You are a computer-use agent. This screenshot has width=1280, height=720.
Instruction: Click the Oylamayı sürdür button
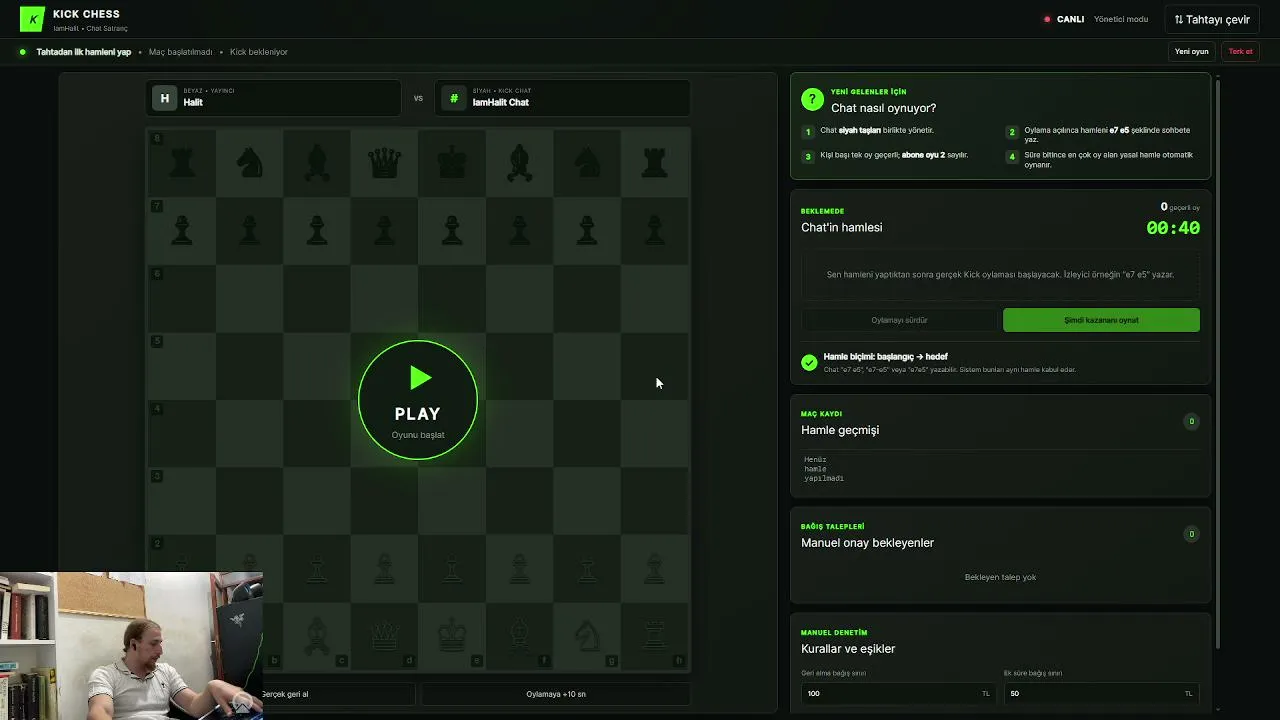click(x=899, y=320)
